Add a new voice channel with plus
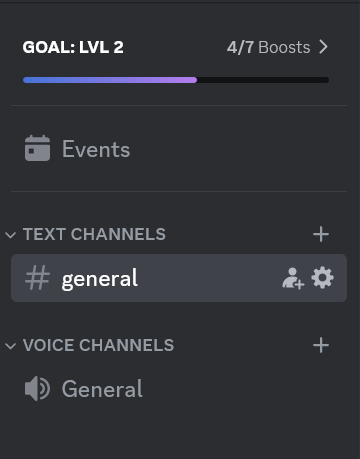 click(x=321, y=345)
